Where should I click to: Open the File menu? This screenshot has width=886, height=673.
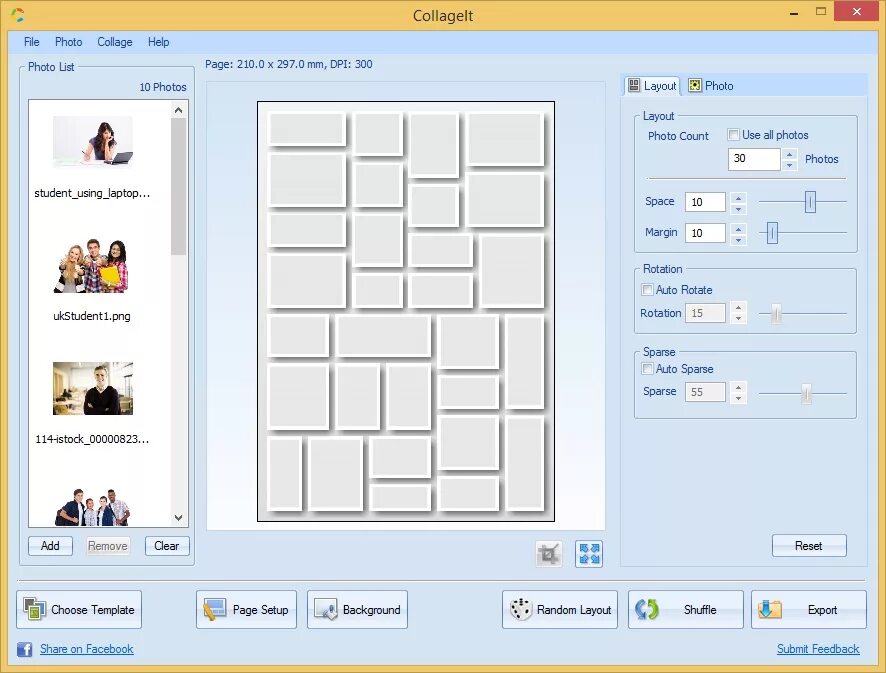(x=32, y=42)
